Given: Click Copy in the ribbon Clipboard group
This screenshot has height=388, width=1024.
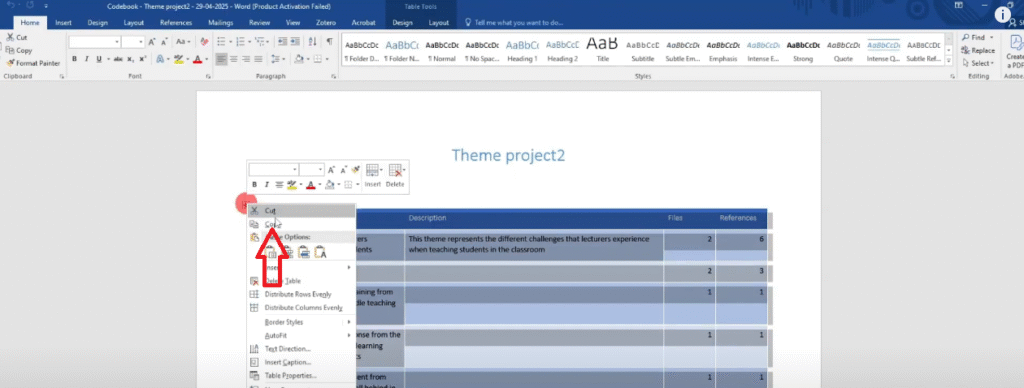Looking at the screenshot, I should (18, 50).
